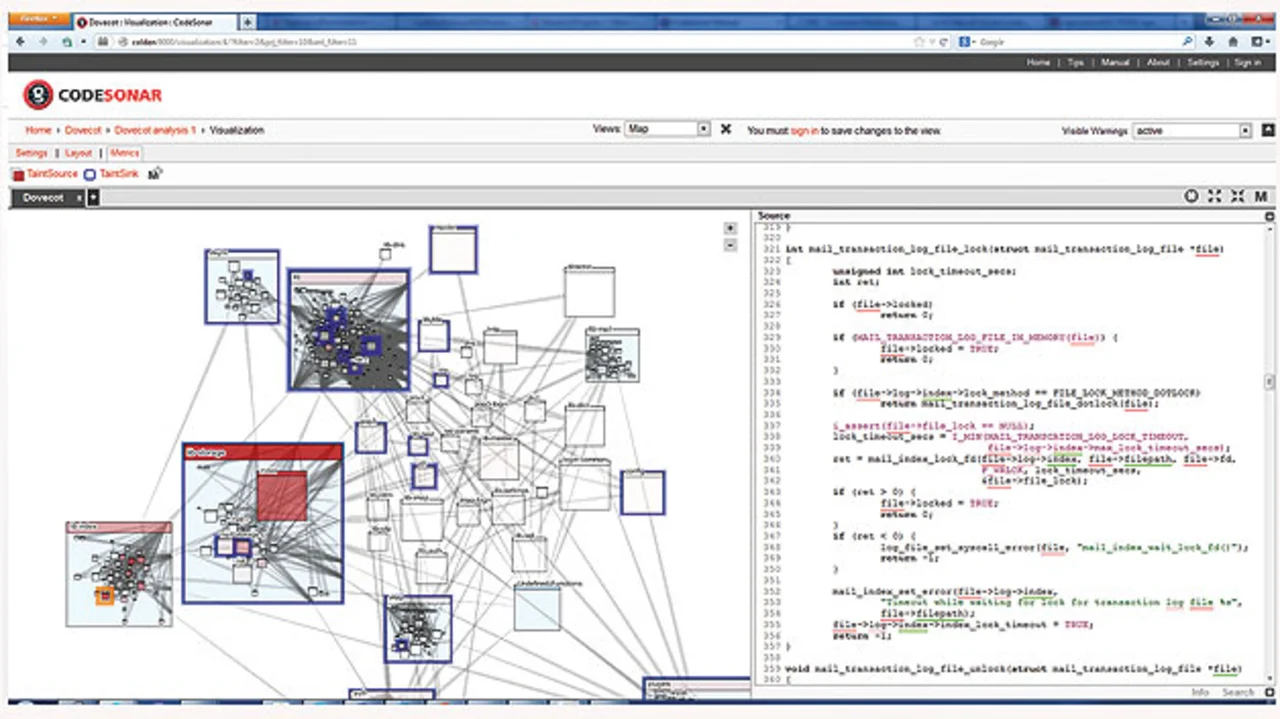Click the search magnifier icon
1280x719 pixels.
1187,42
